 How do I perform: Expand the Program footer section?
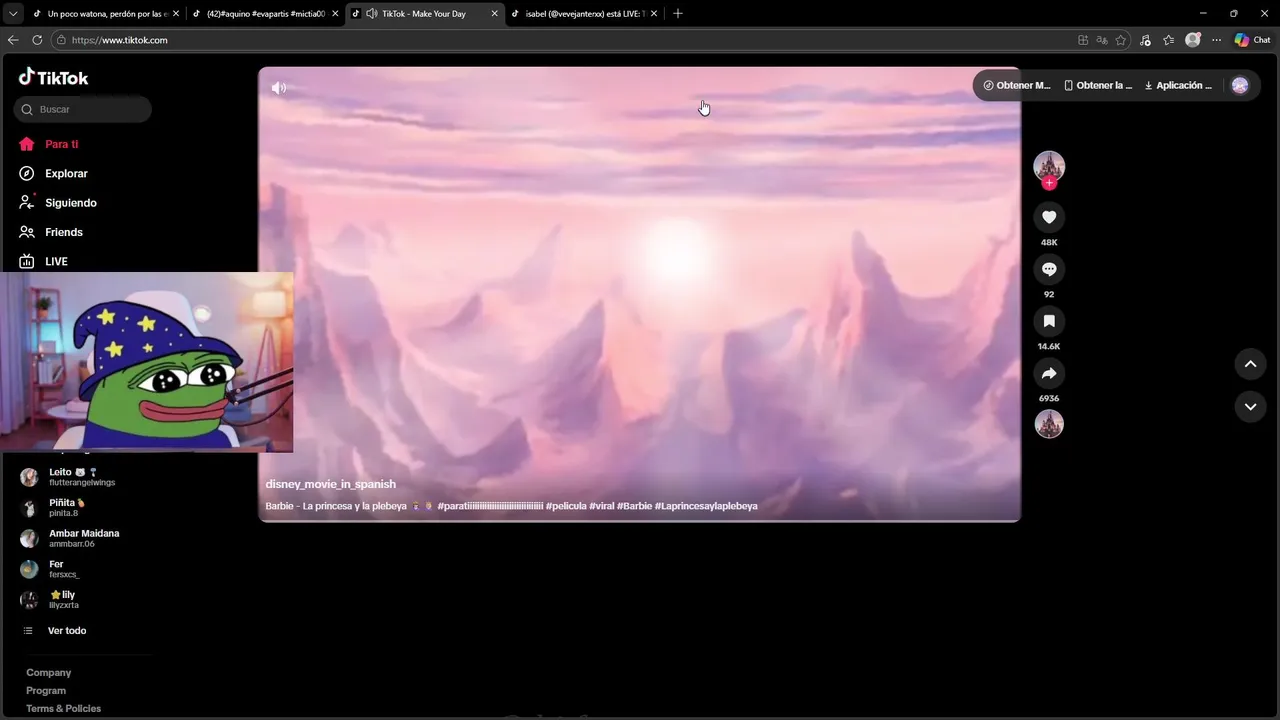[x=46, y=691]
